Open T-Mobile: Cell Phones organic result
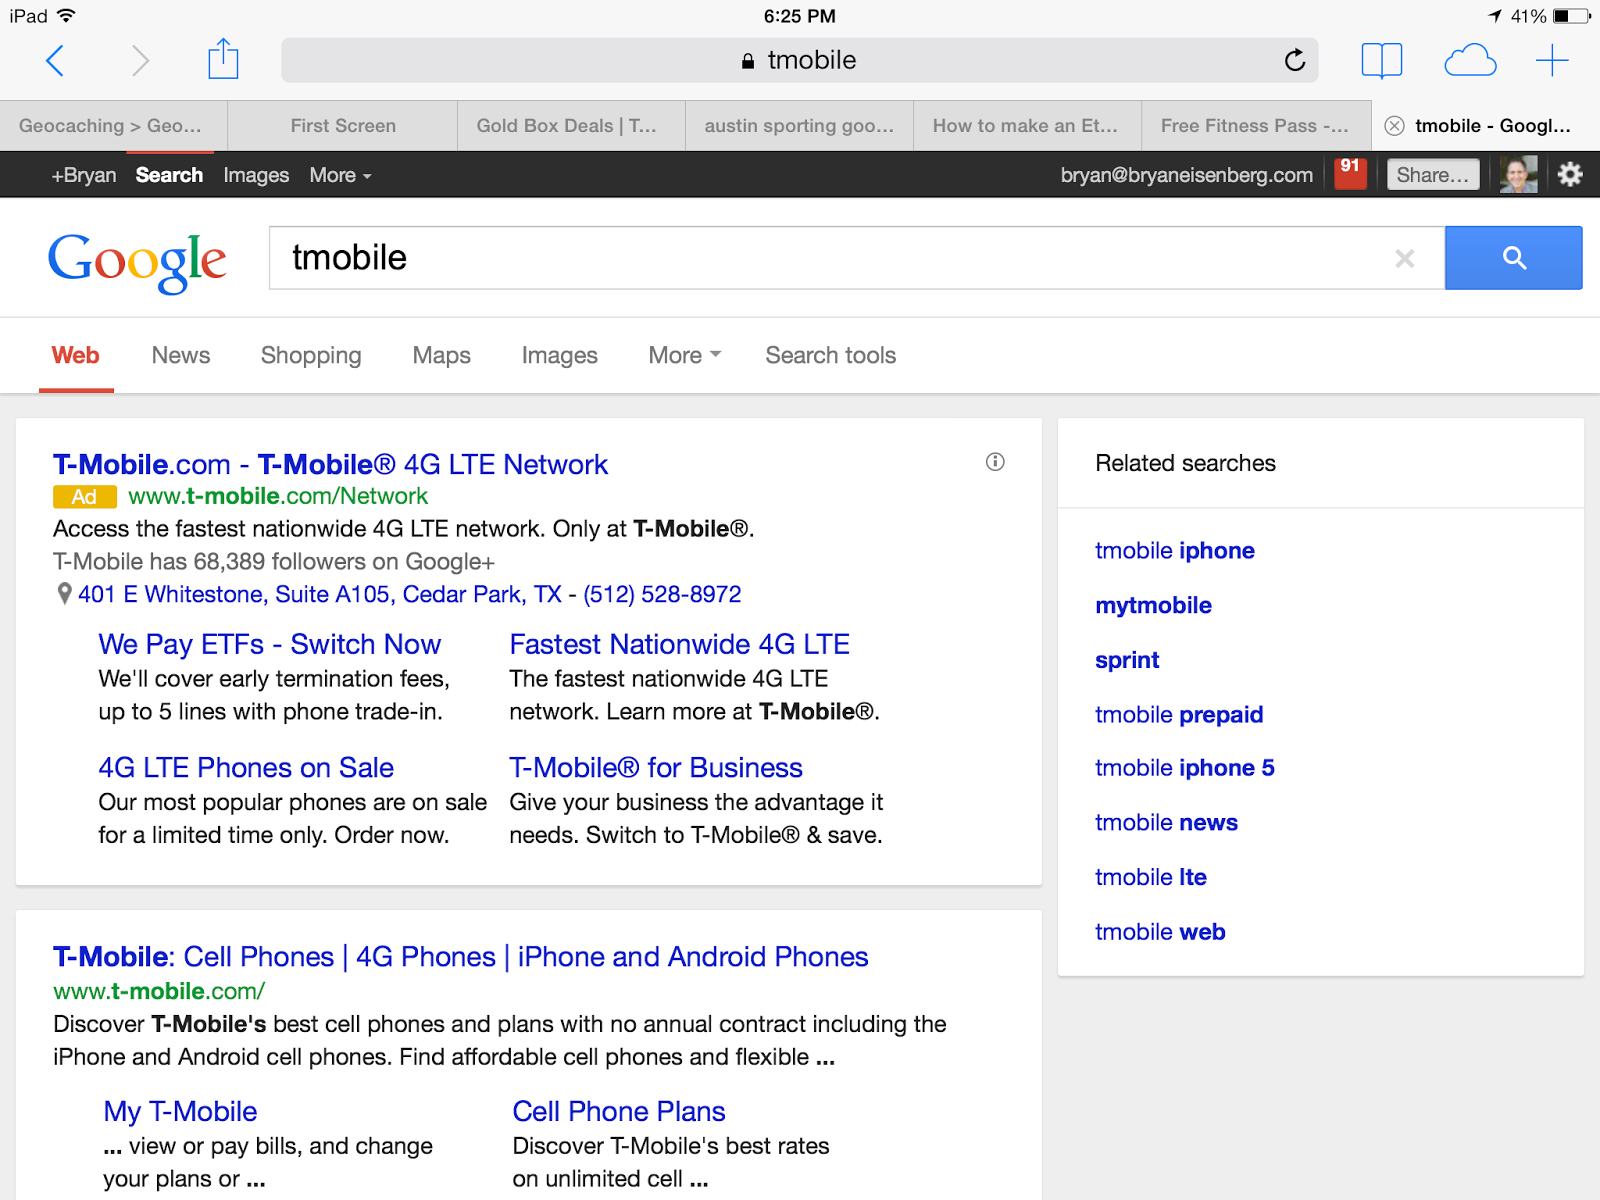Viewport: 1600px width, 1200px height. [x=460, y=958]
